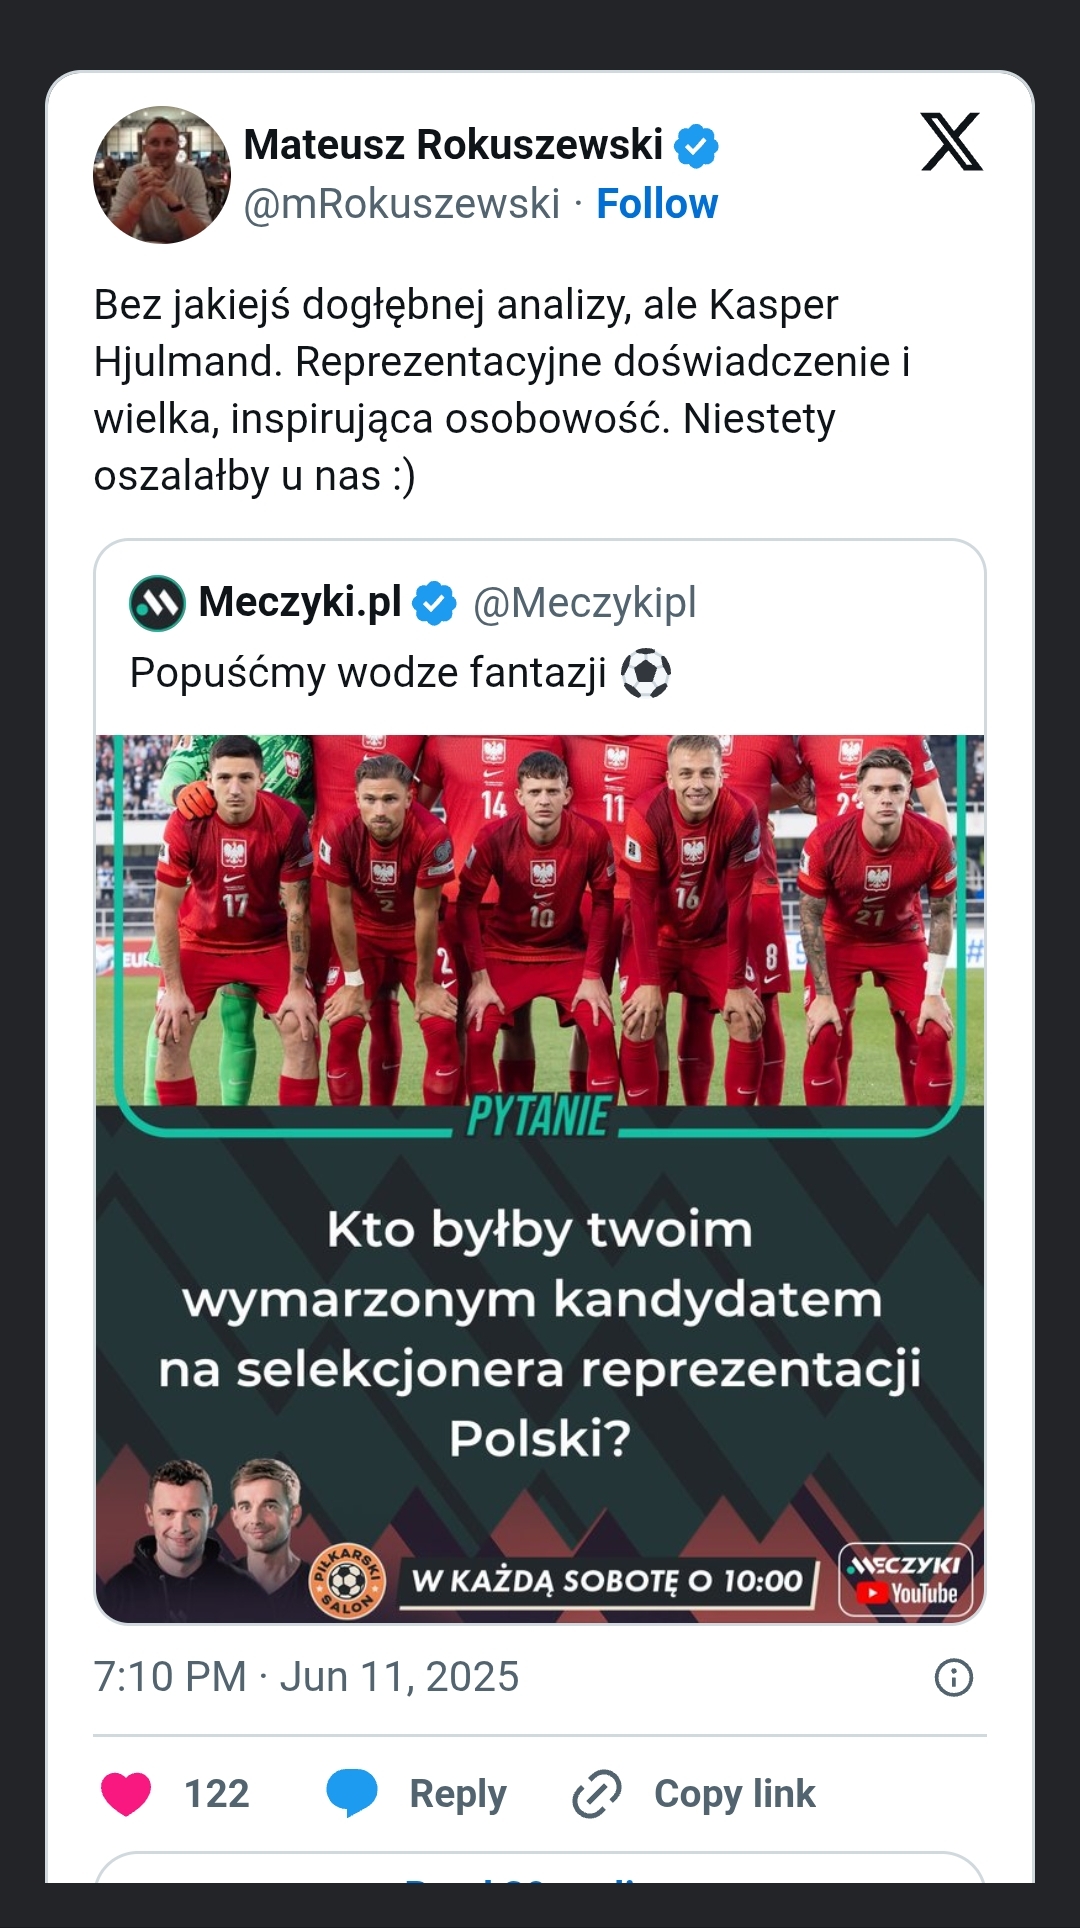Click the Meczyki.pl round logo avatar
Screen dimensions: 1080x1928
pyautogui.click(x=157, y=603)
